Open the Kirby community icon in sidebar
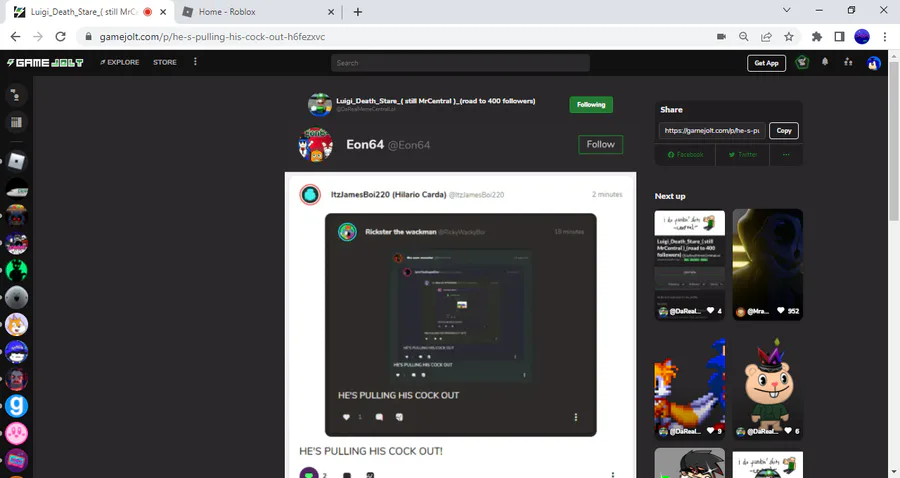Screen dimensions: 900x478 click(17, 433)
